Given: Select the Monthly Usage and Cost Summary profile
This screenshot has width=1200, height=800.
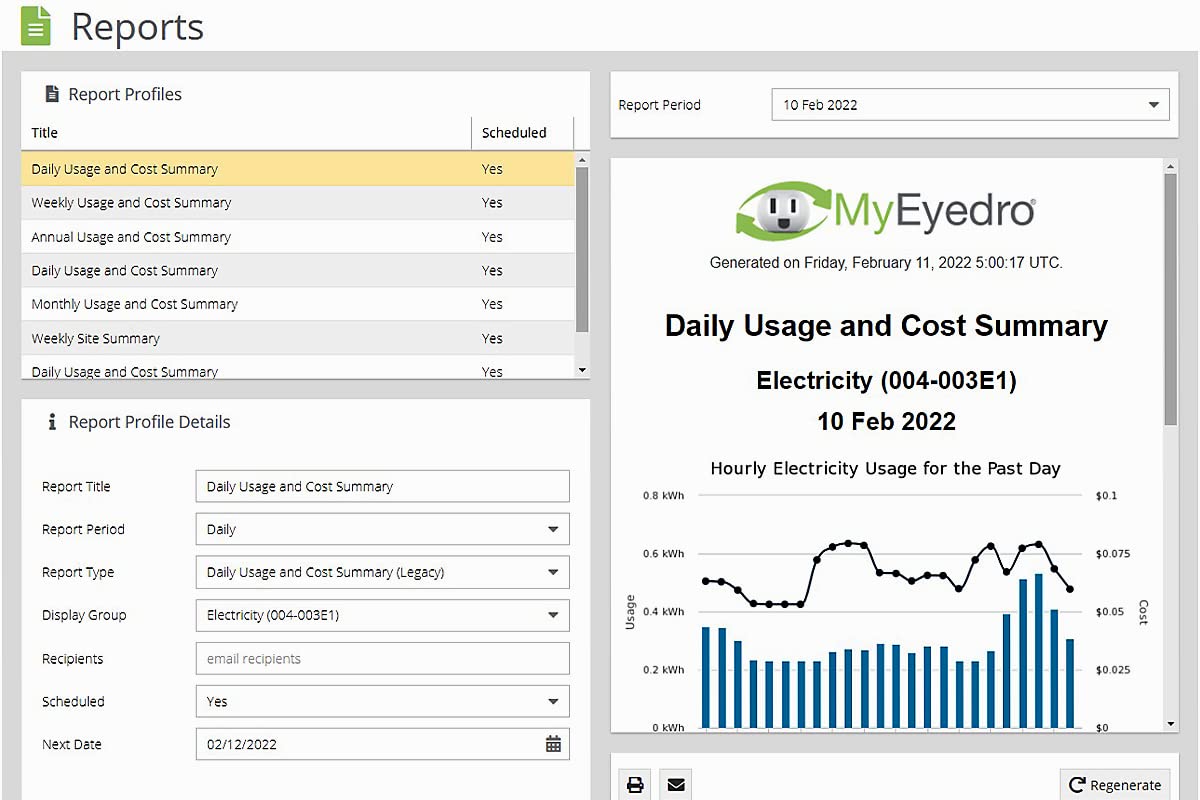Looking at the screenshot, I should click(298, 304).
